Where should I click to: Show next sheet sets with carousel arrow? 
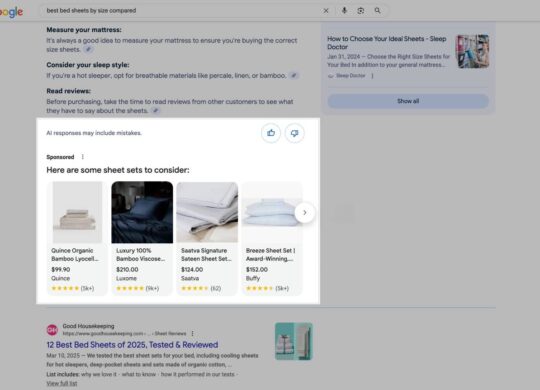[304, 213]
